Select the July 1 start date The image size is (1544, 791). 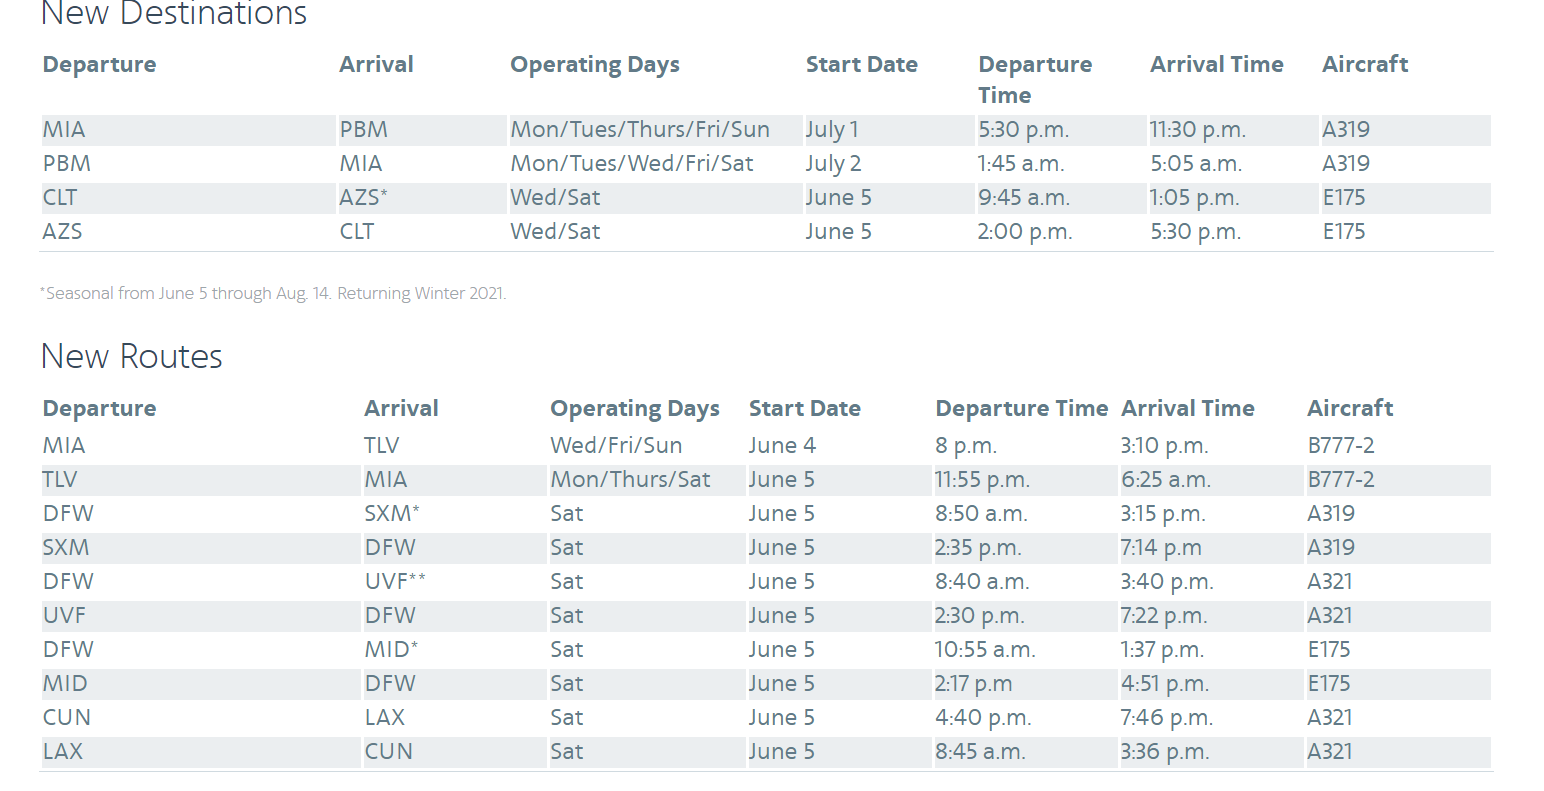(x=832, y=130)
